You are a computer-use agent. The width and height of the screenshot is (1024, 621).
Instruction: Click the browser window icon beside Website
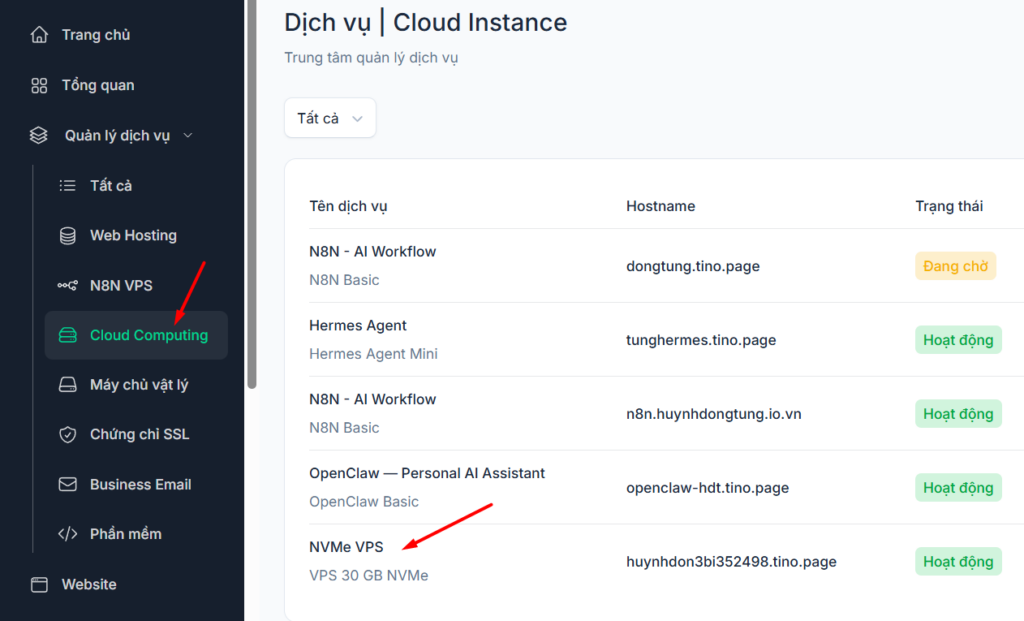tap(39, 584)
